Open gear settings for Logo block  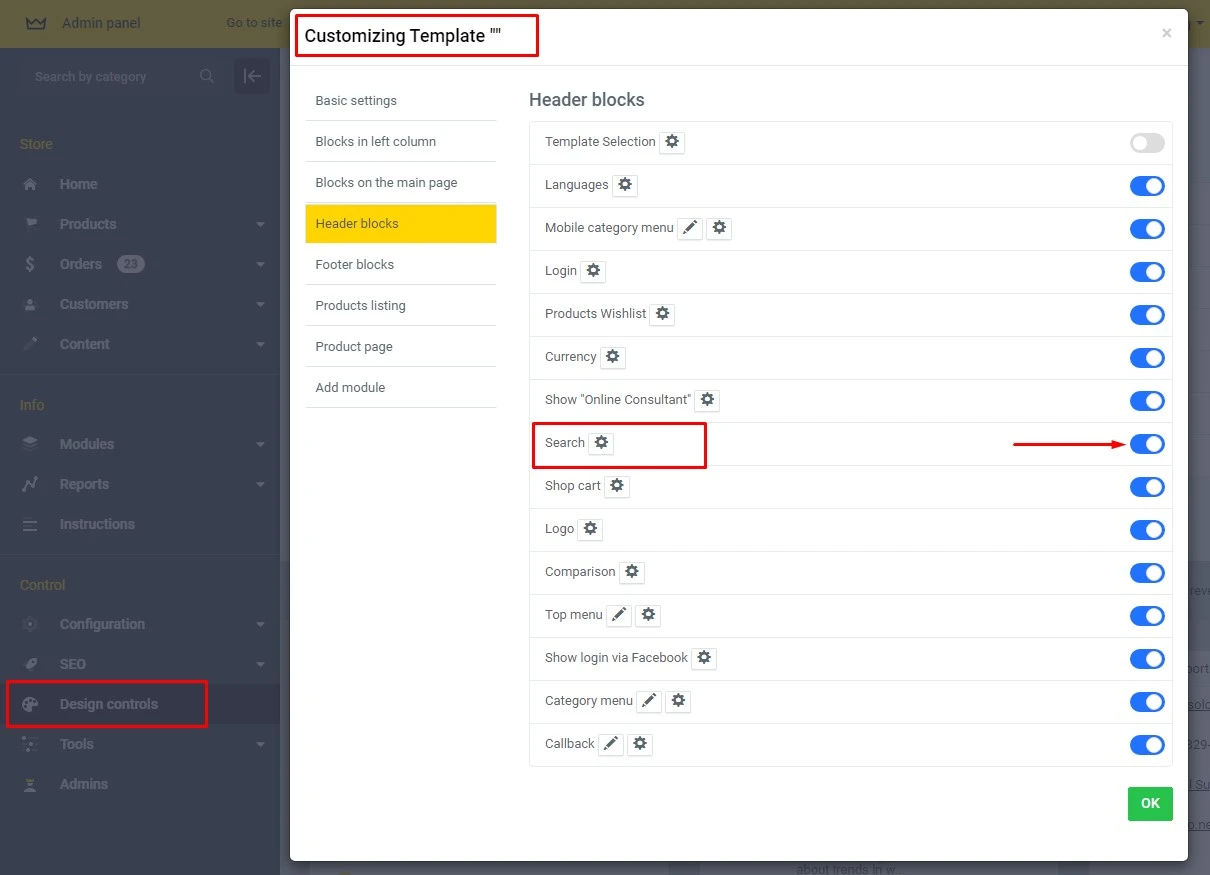[x=590, y=529]
